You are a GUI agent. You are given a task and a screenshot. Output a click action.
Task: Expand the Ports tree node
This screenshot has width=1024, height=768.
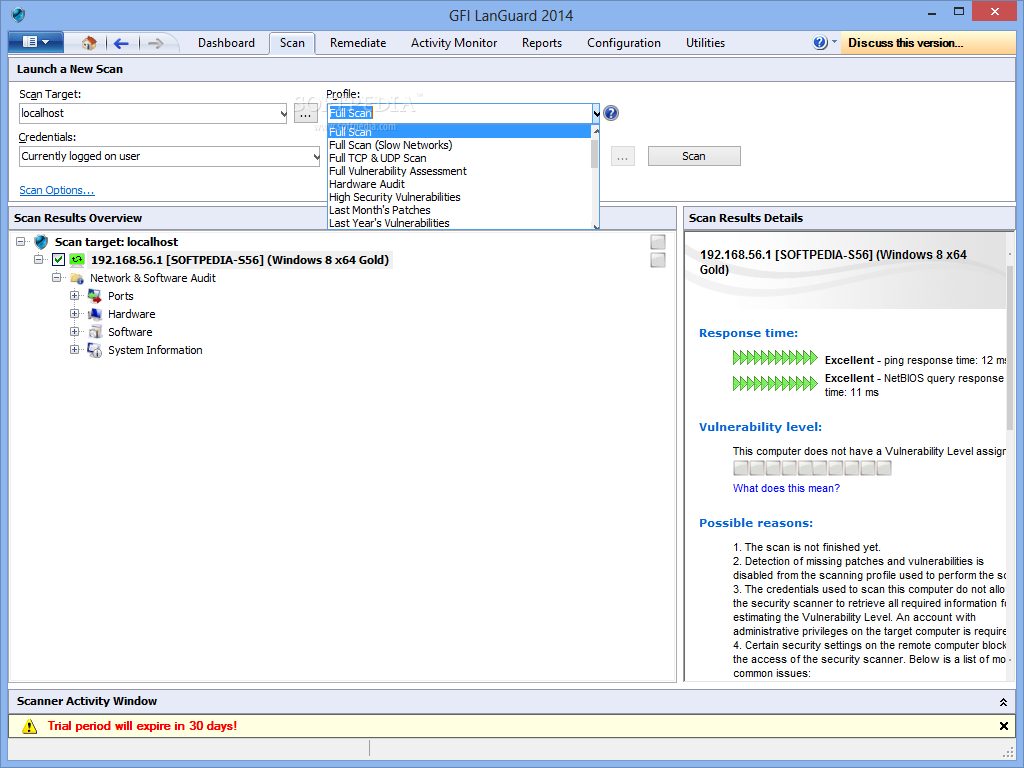(x=74, y=296)
